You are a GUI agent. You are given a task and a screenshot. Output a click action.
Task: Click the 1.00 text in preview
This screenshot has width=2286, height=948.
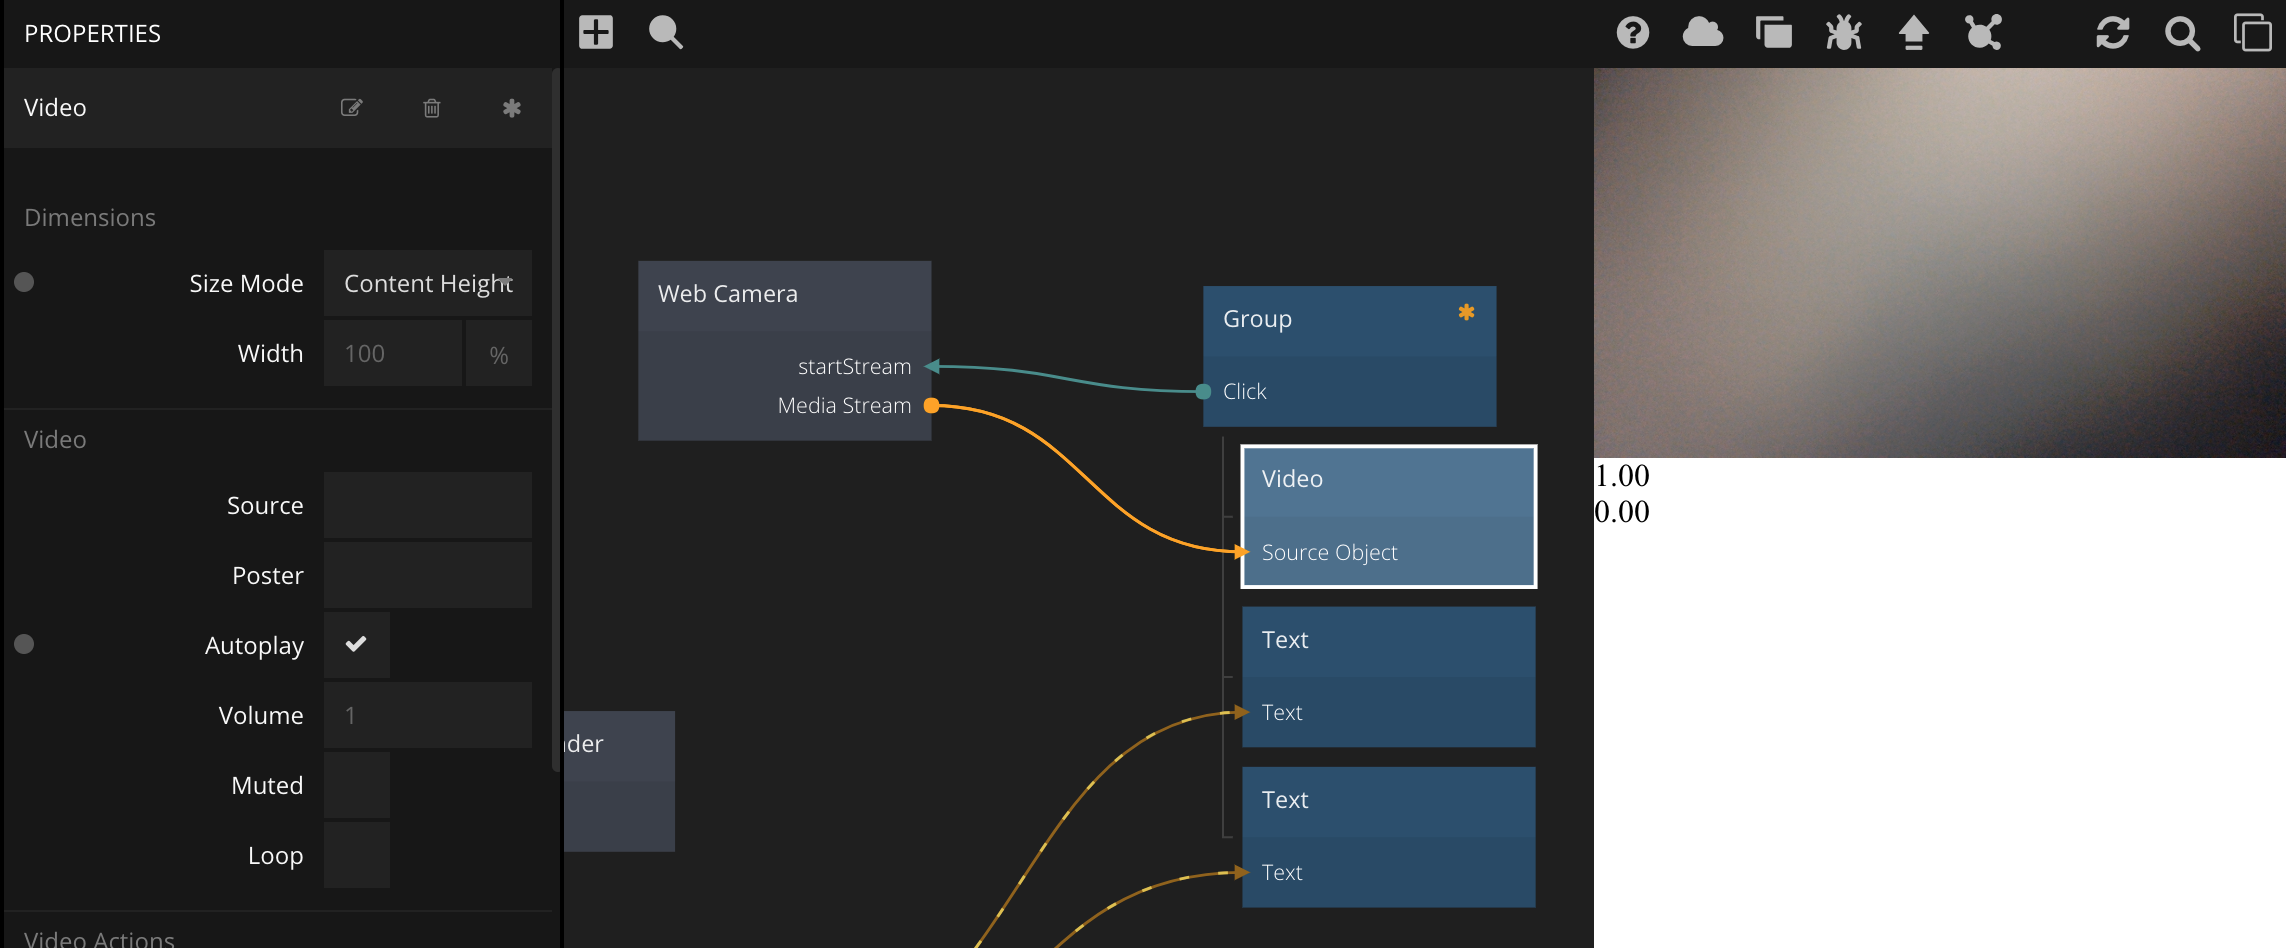(1621, 476)
